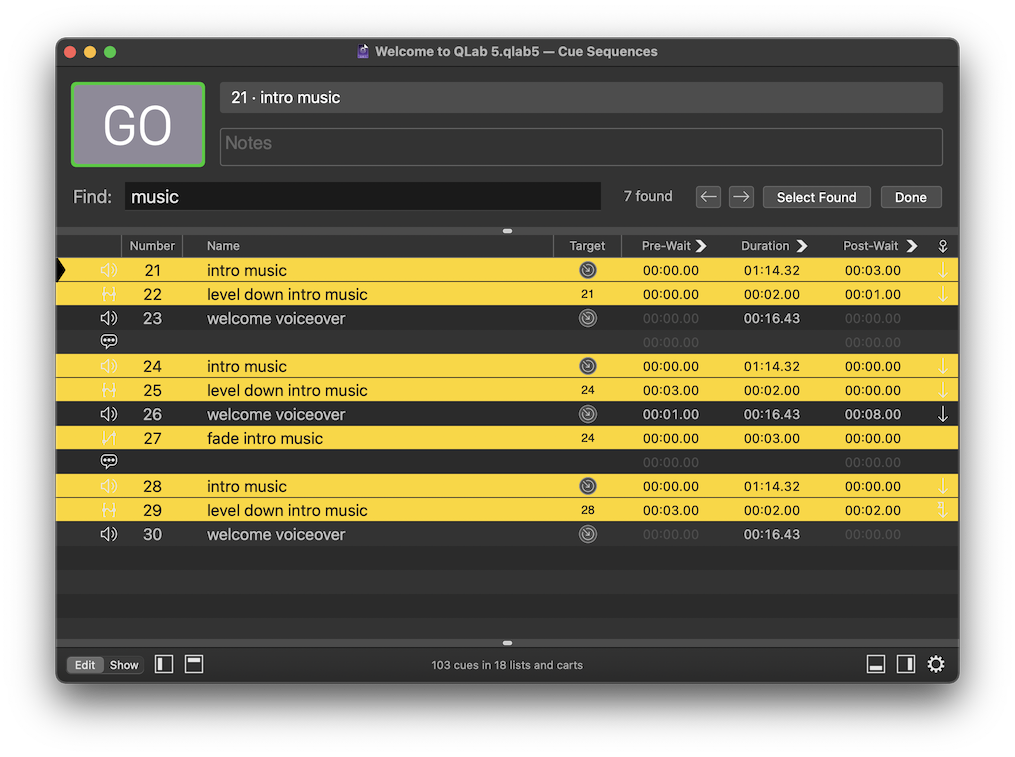Switch to Edit mode

(x=85, y=665)
